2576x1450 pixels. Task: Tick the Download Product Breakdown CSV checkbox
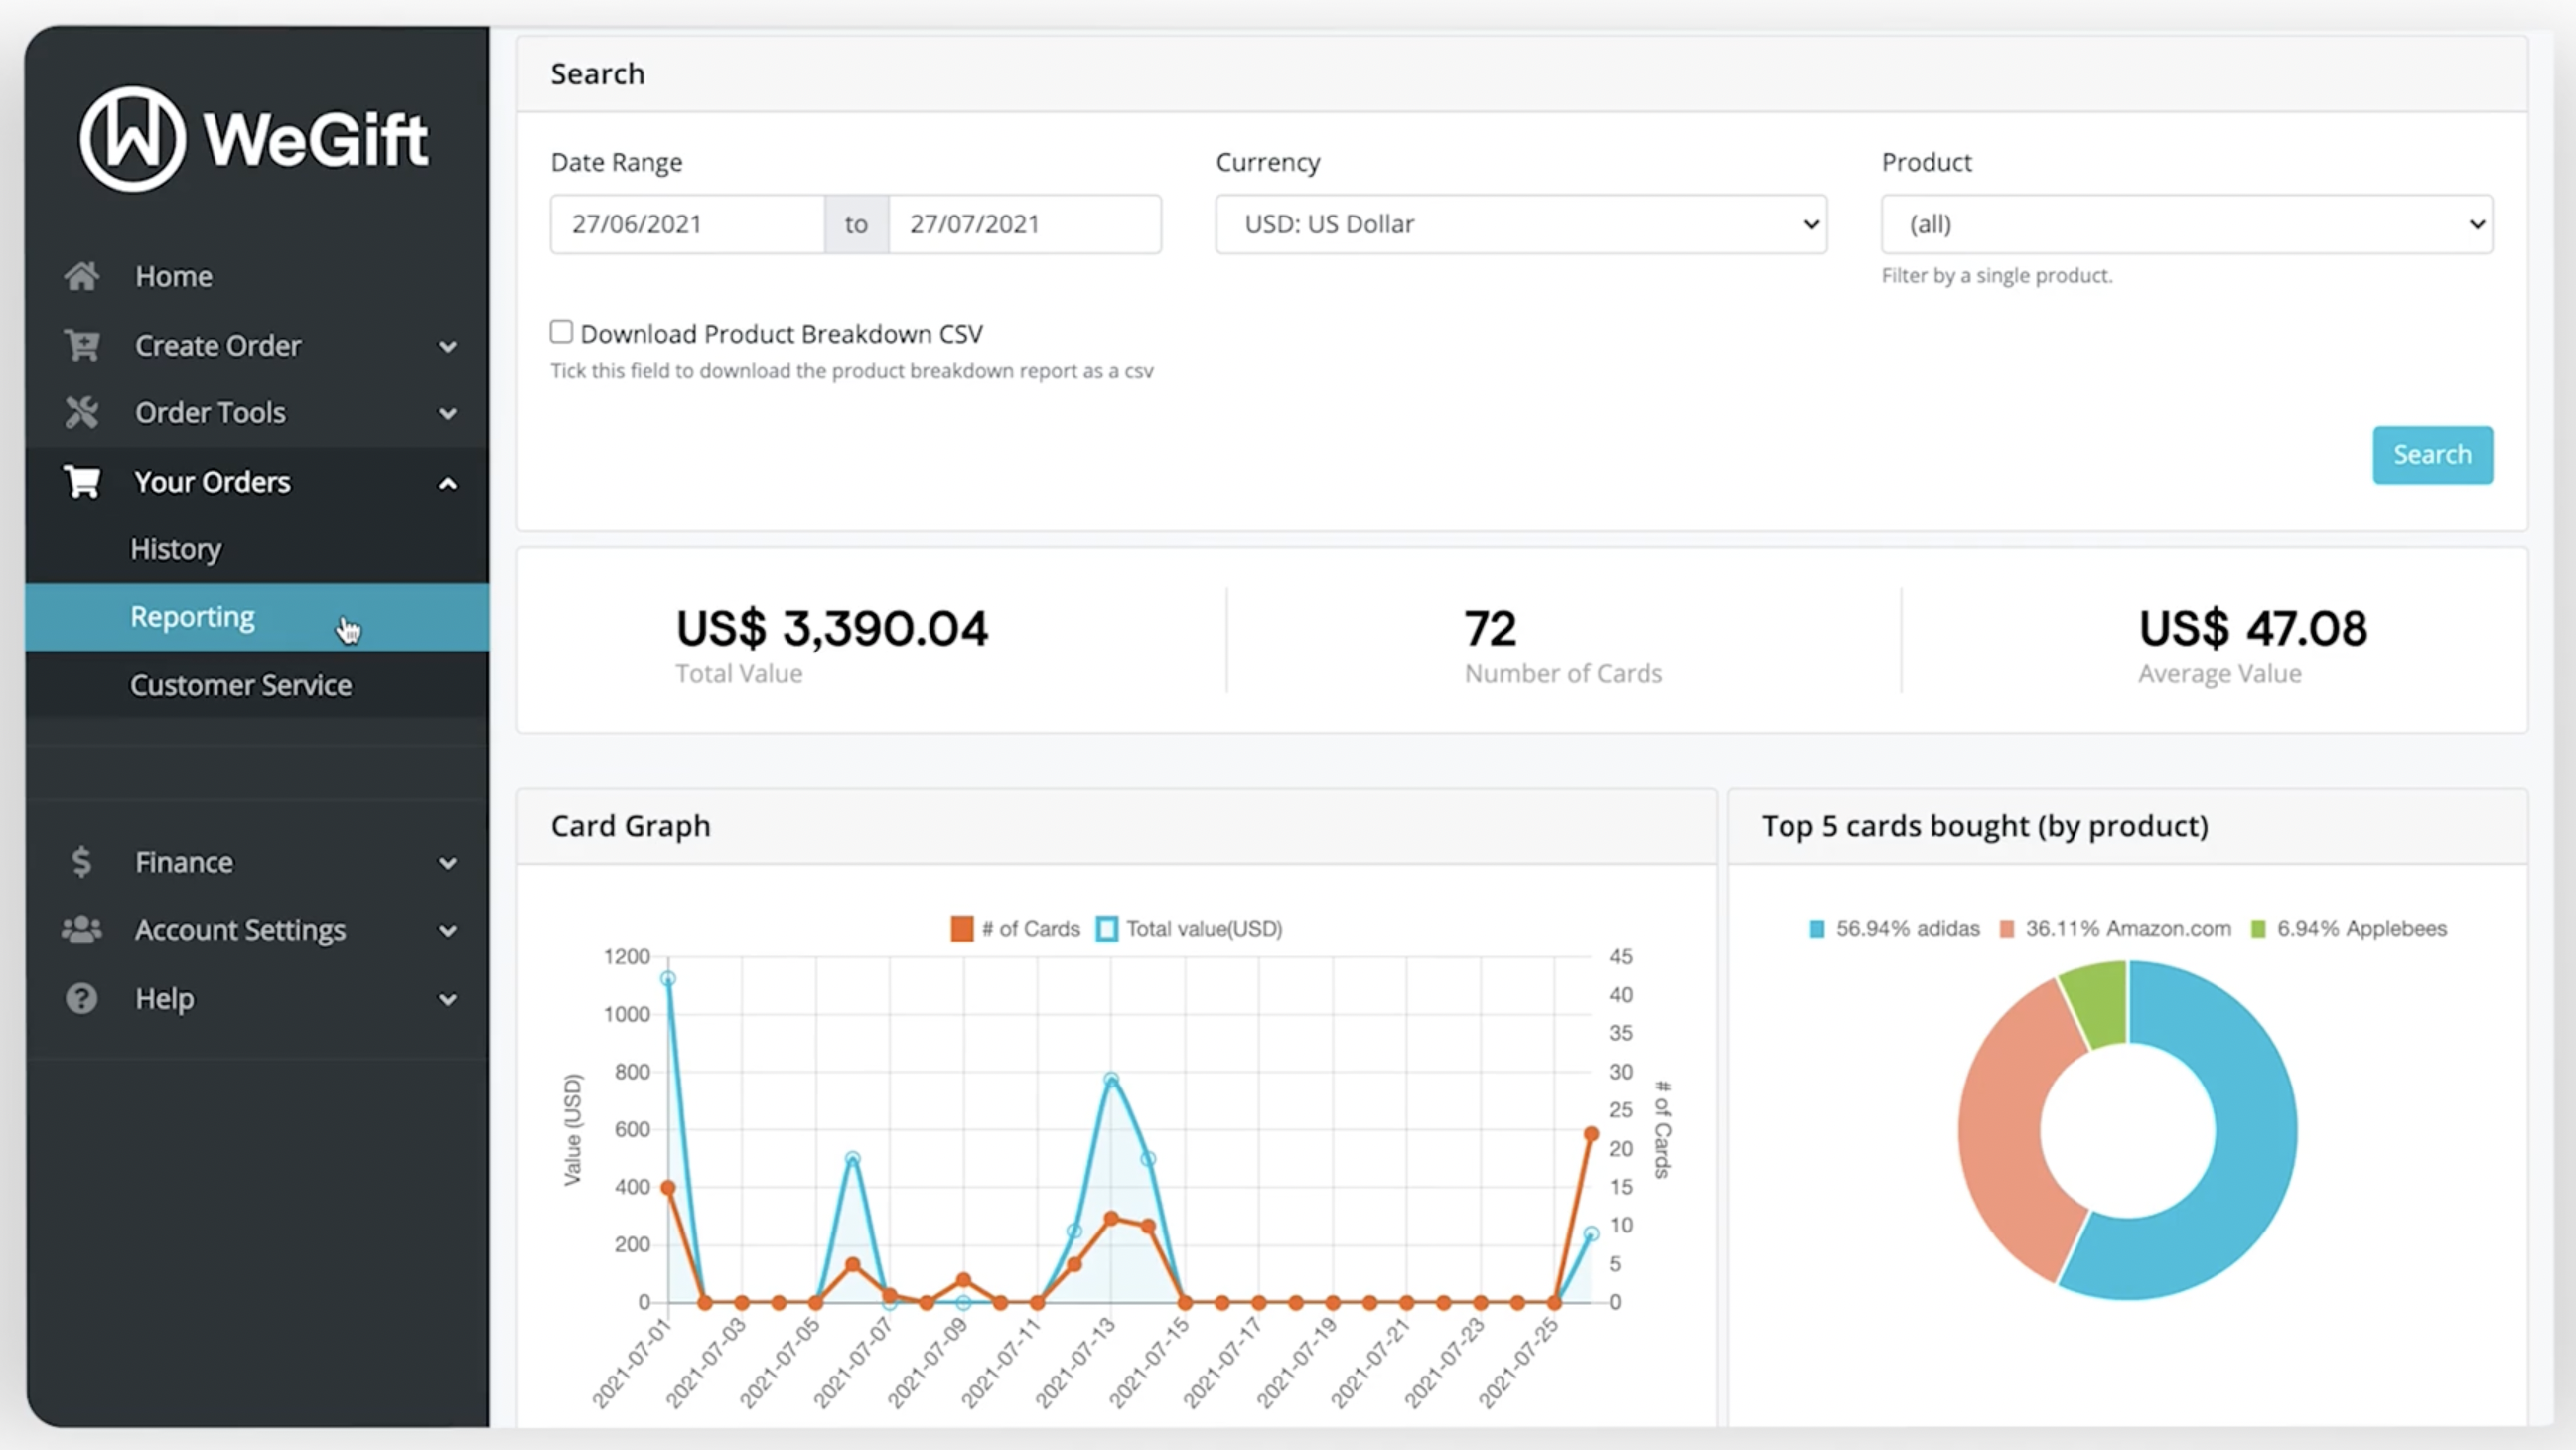point(561,332)
